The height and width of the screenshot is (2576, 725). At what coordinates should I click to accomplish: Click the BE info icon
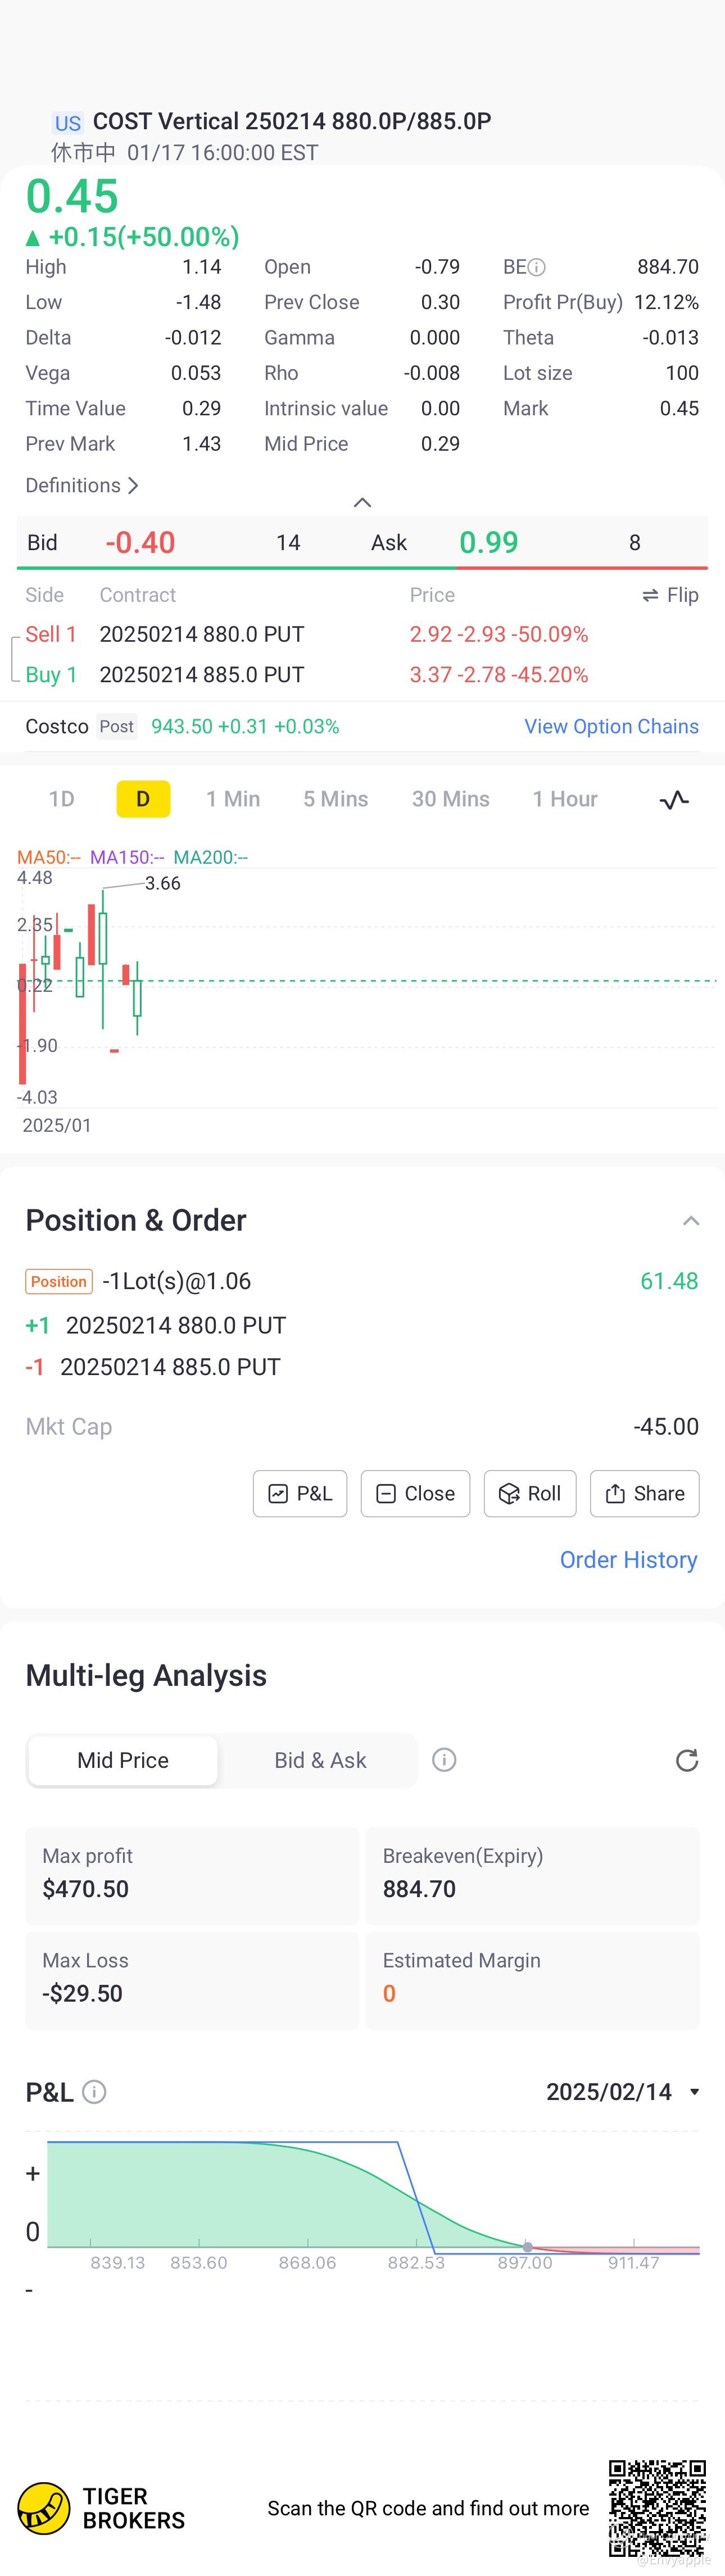point(537,267)
